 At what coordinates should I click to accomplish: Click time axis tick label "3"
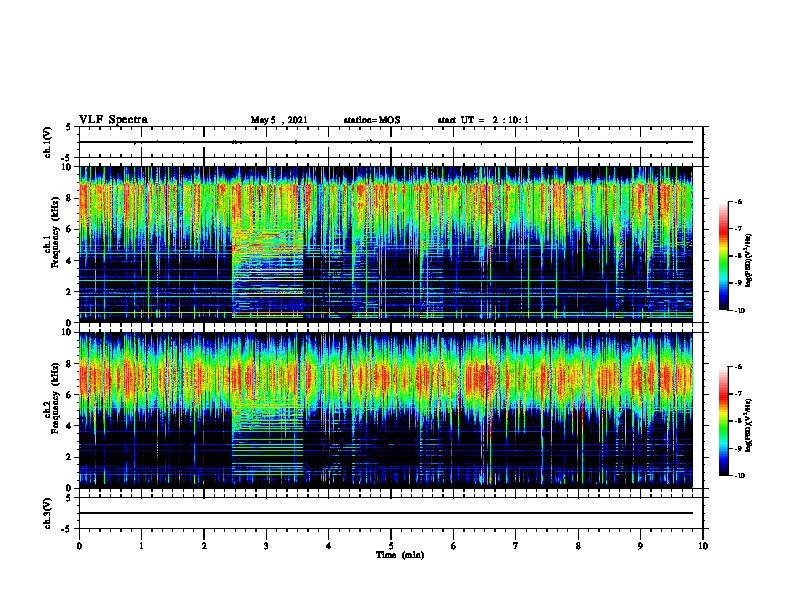pos(266,546)
